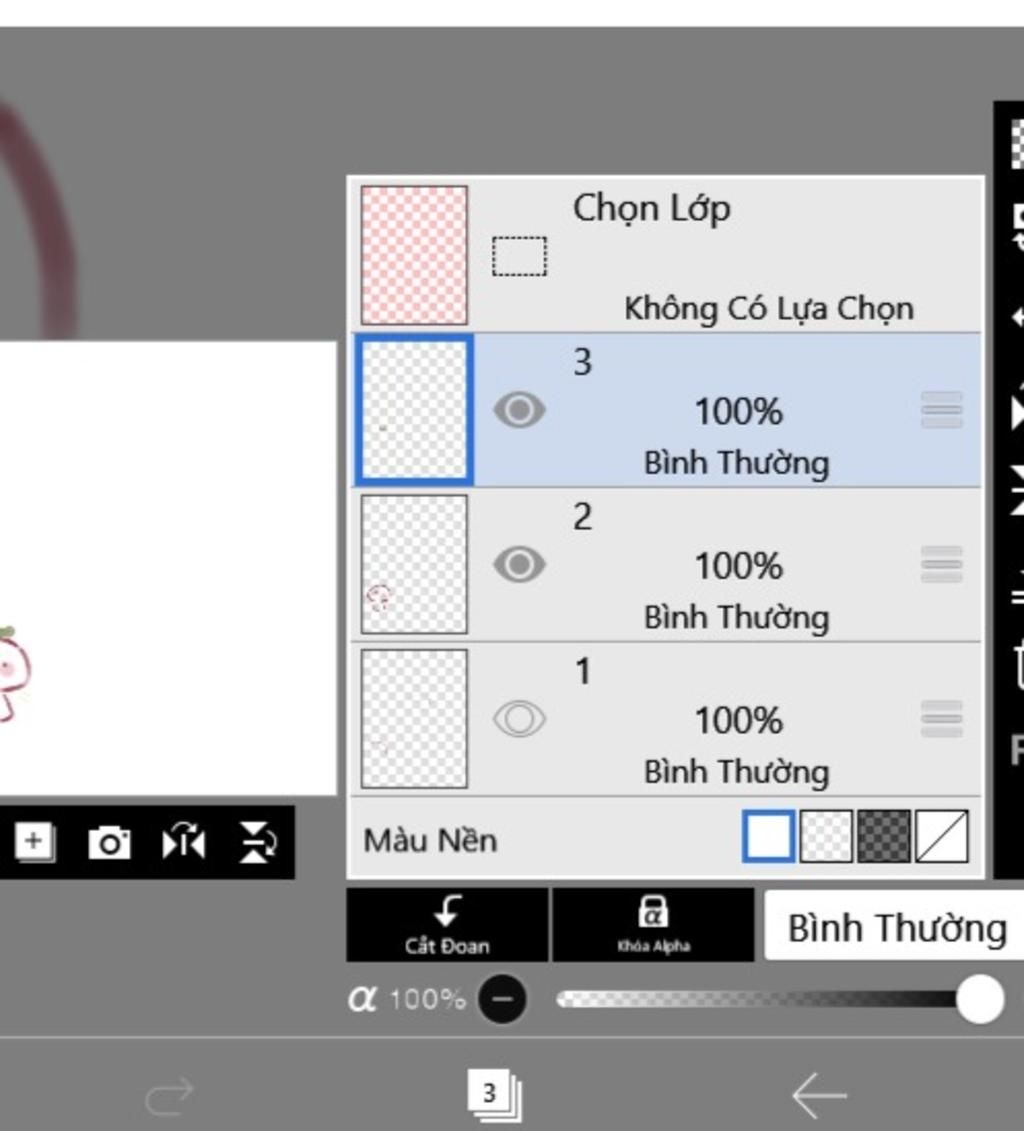This screenshot has width=1024, height=1131.
Task: Add a new layer with the plus icon
Action: point(35,842)
